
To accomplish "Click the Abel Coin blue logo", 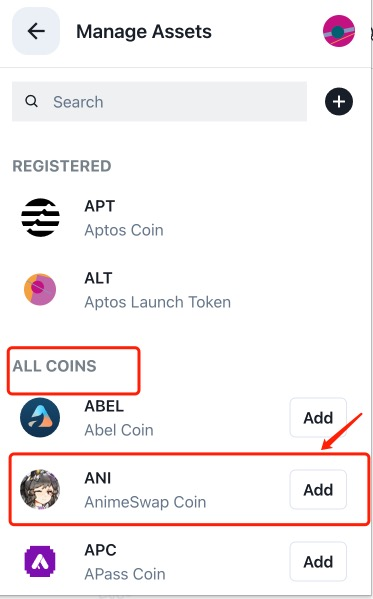I will 40,418.
